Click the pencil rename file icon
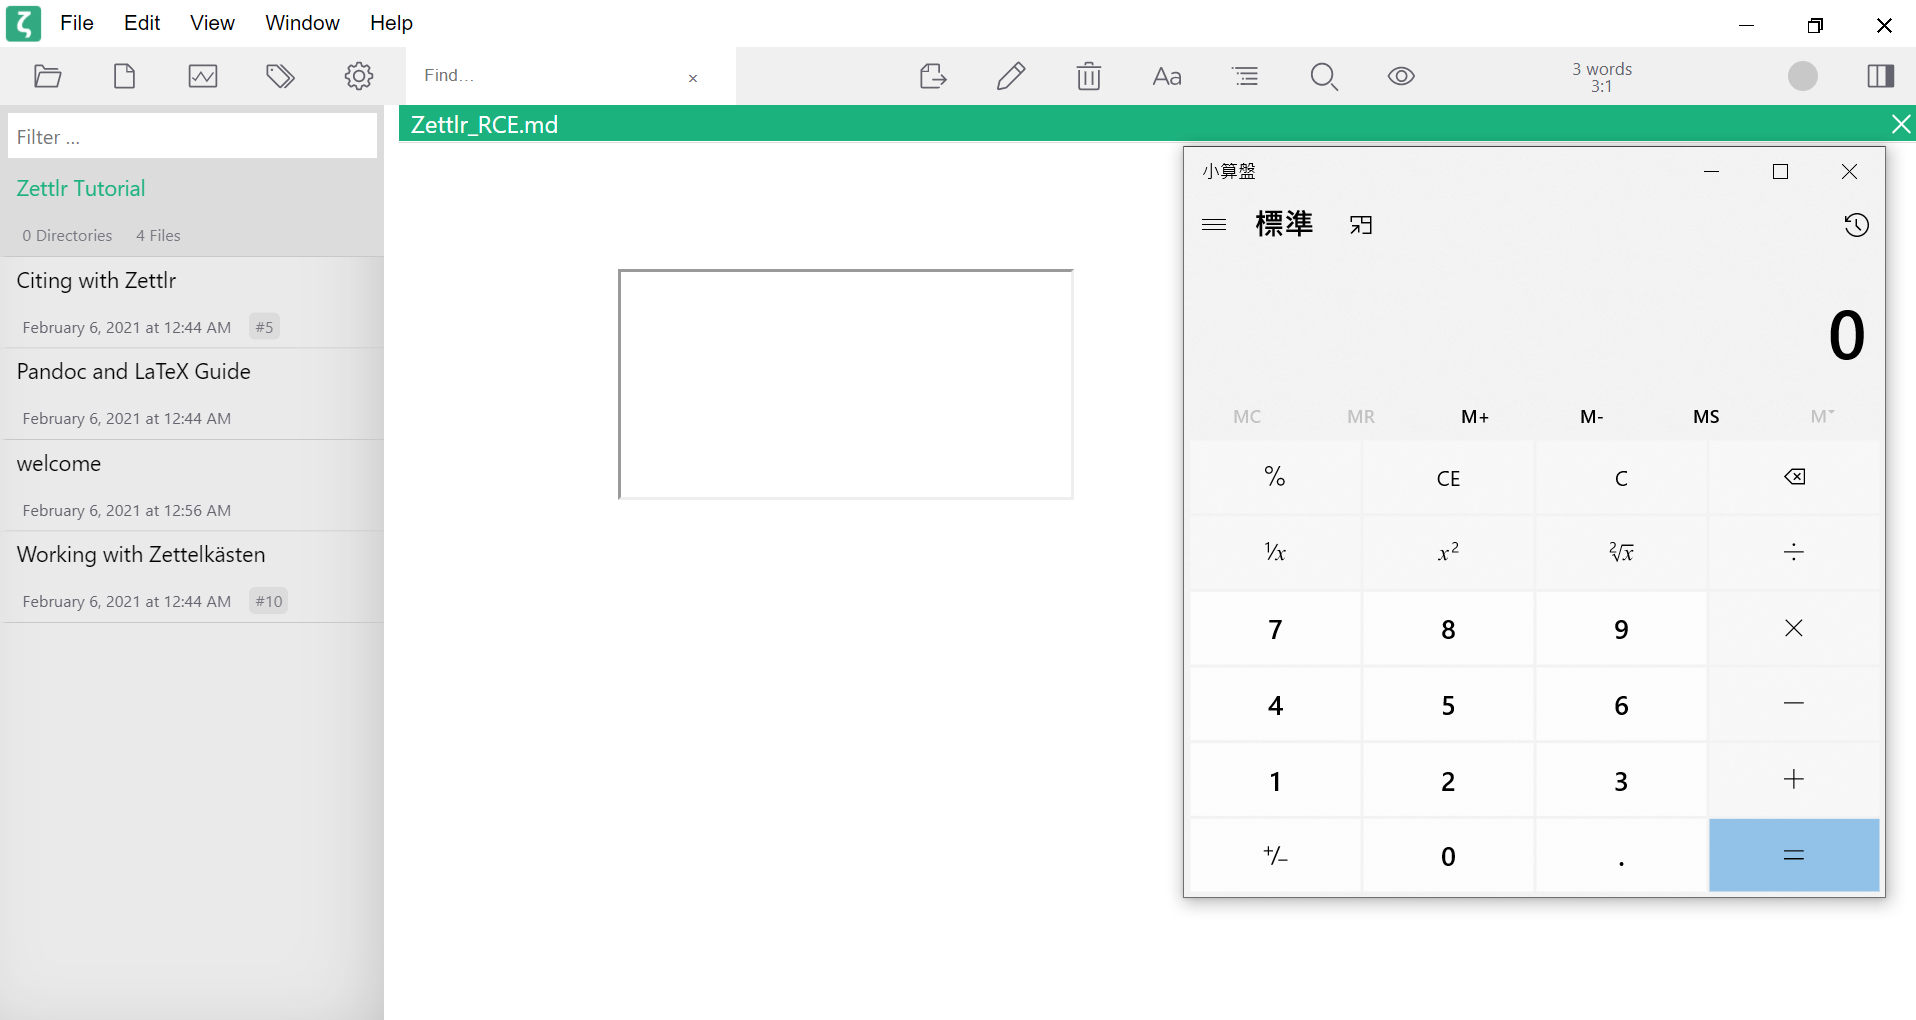Viewport: 1916px width, 1020px height. point(1011,76)
